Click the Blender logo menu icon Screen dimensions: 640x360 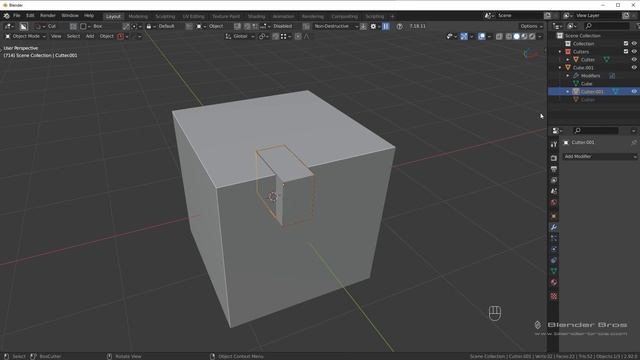[7, 16]
